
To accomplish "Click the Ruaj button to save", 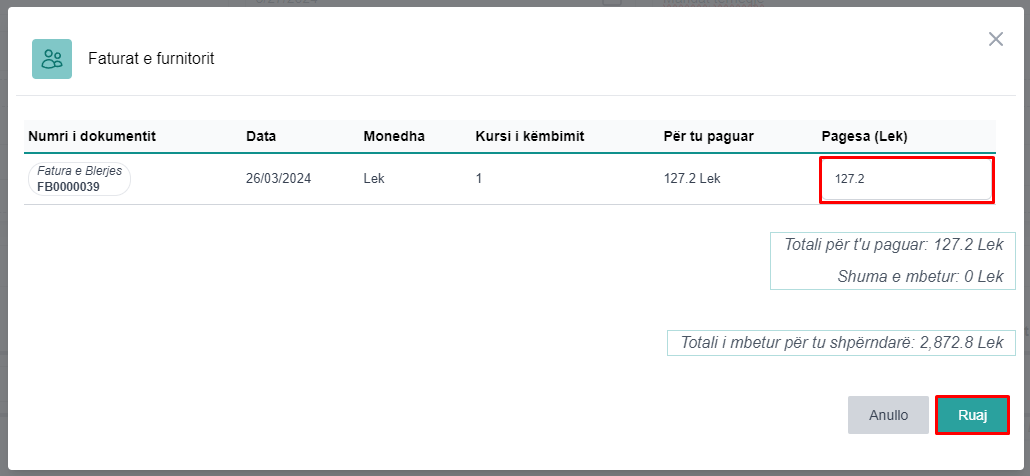I will coord(971,415).
